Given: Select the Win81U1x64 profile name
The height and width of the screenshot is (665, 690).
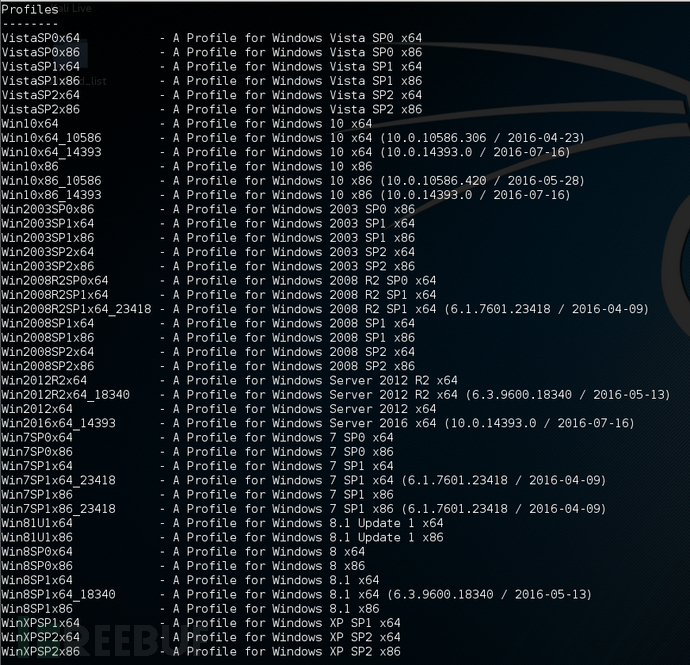Looking at the screenshot, I should tap(37, 523).
